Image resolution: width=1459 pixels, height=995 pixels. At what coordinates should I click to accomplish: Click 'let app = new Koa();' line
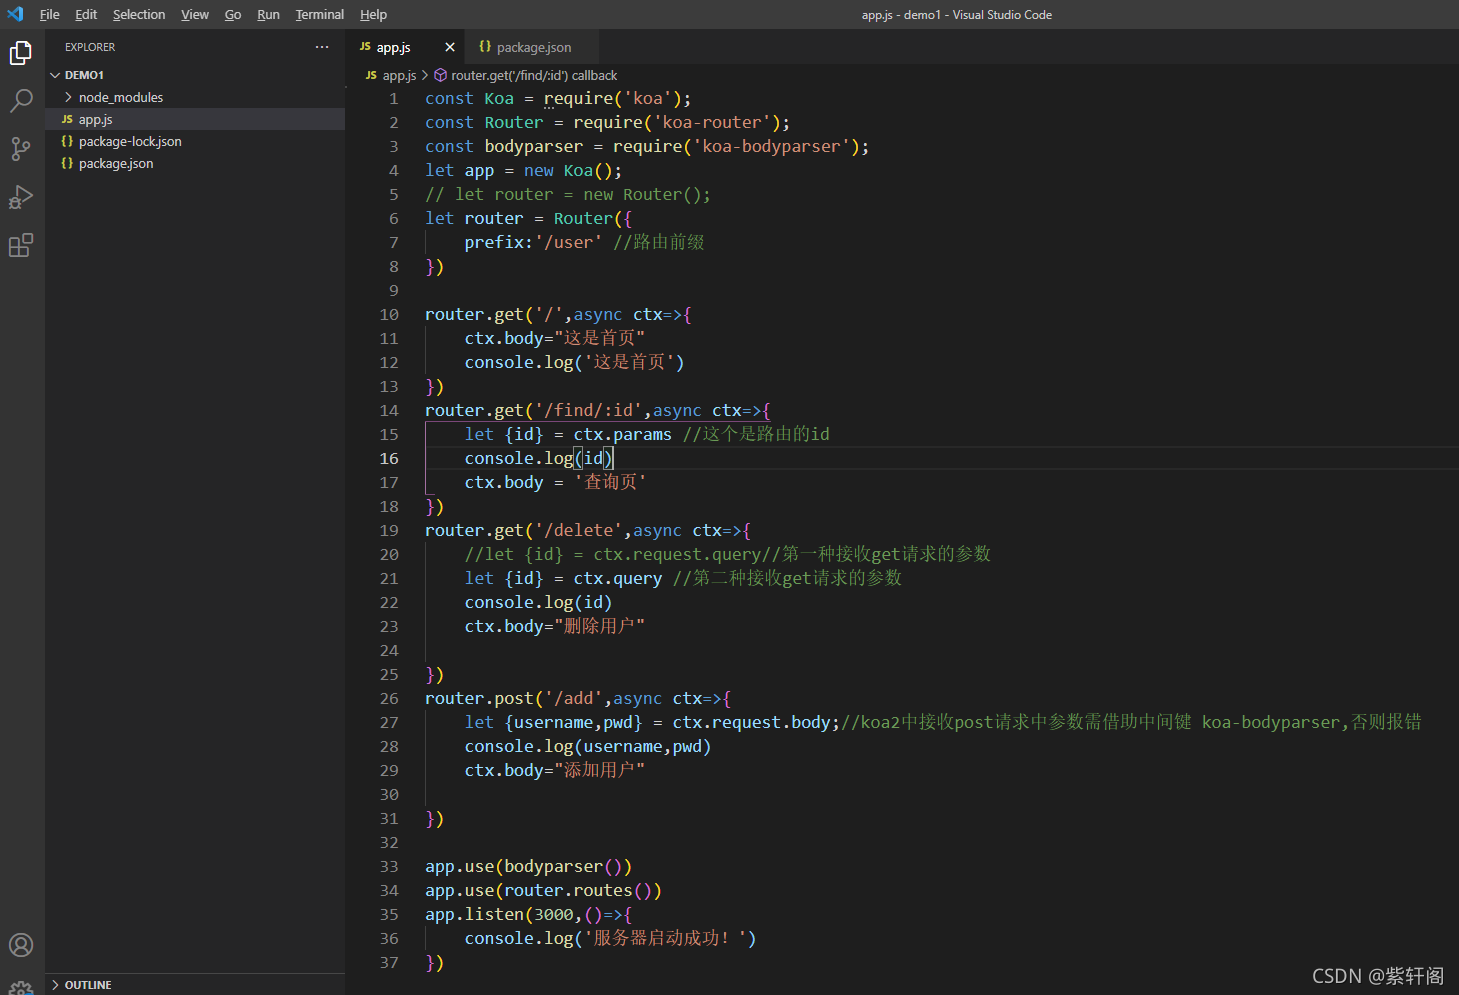coord(523,170)
